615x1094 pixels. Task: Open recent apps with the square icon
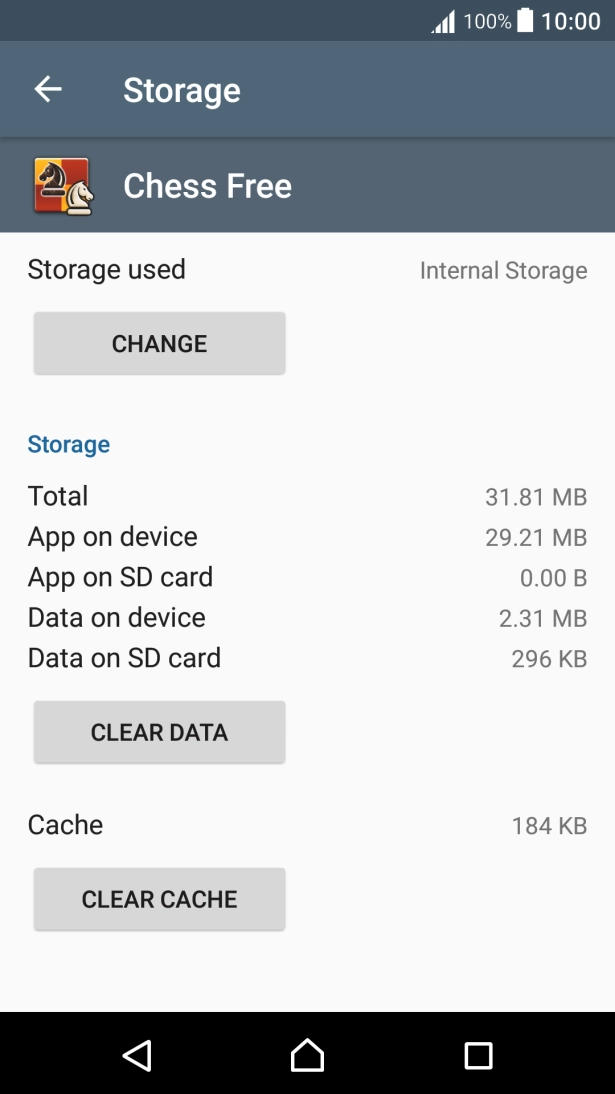point(478,1055)
